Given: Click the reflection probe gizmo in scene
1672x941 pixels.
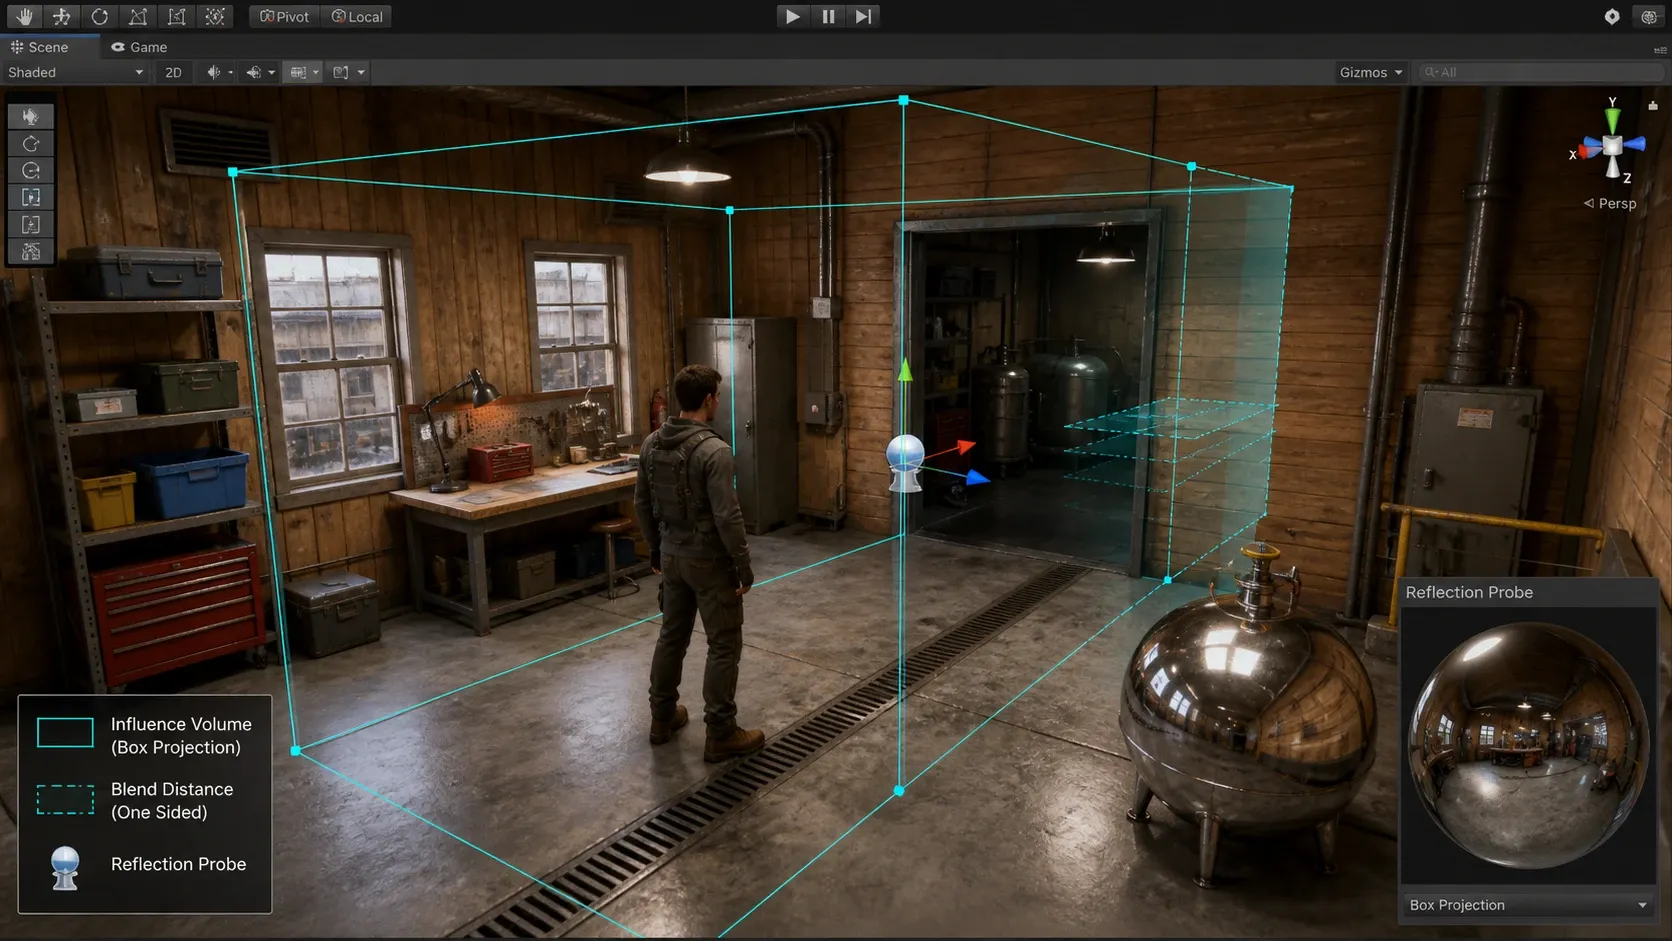Looking at the screenshot, I should pyautogui.click(x=906, y=463).
